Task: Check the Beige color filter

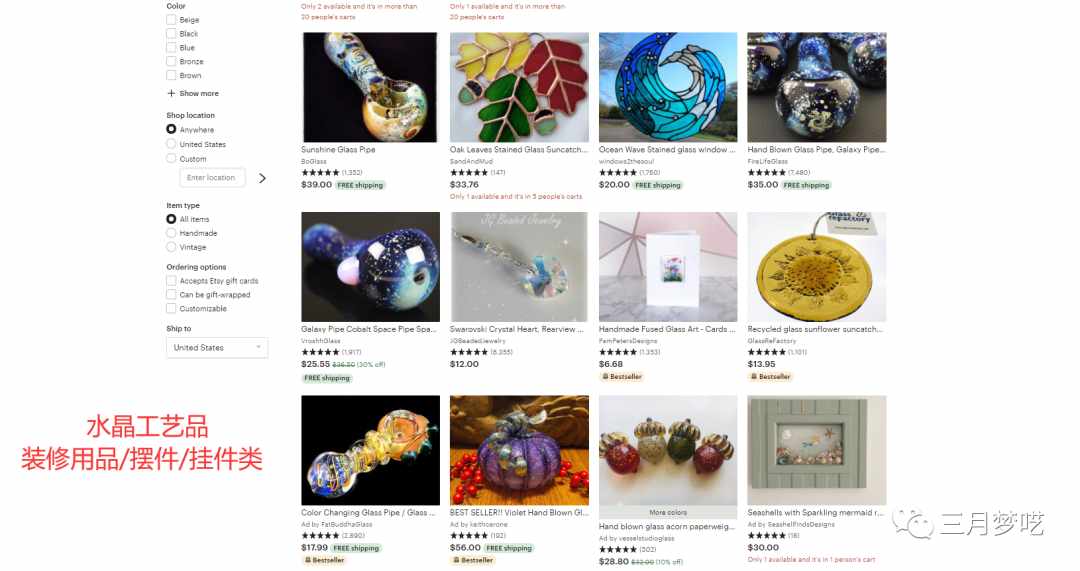Action: pos(171,20)
